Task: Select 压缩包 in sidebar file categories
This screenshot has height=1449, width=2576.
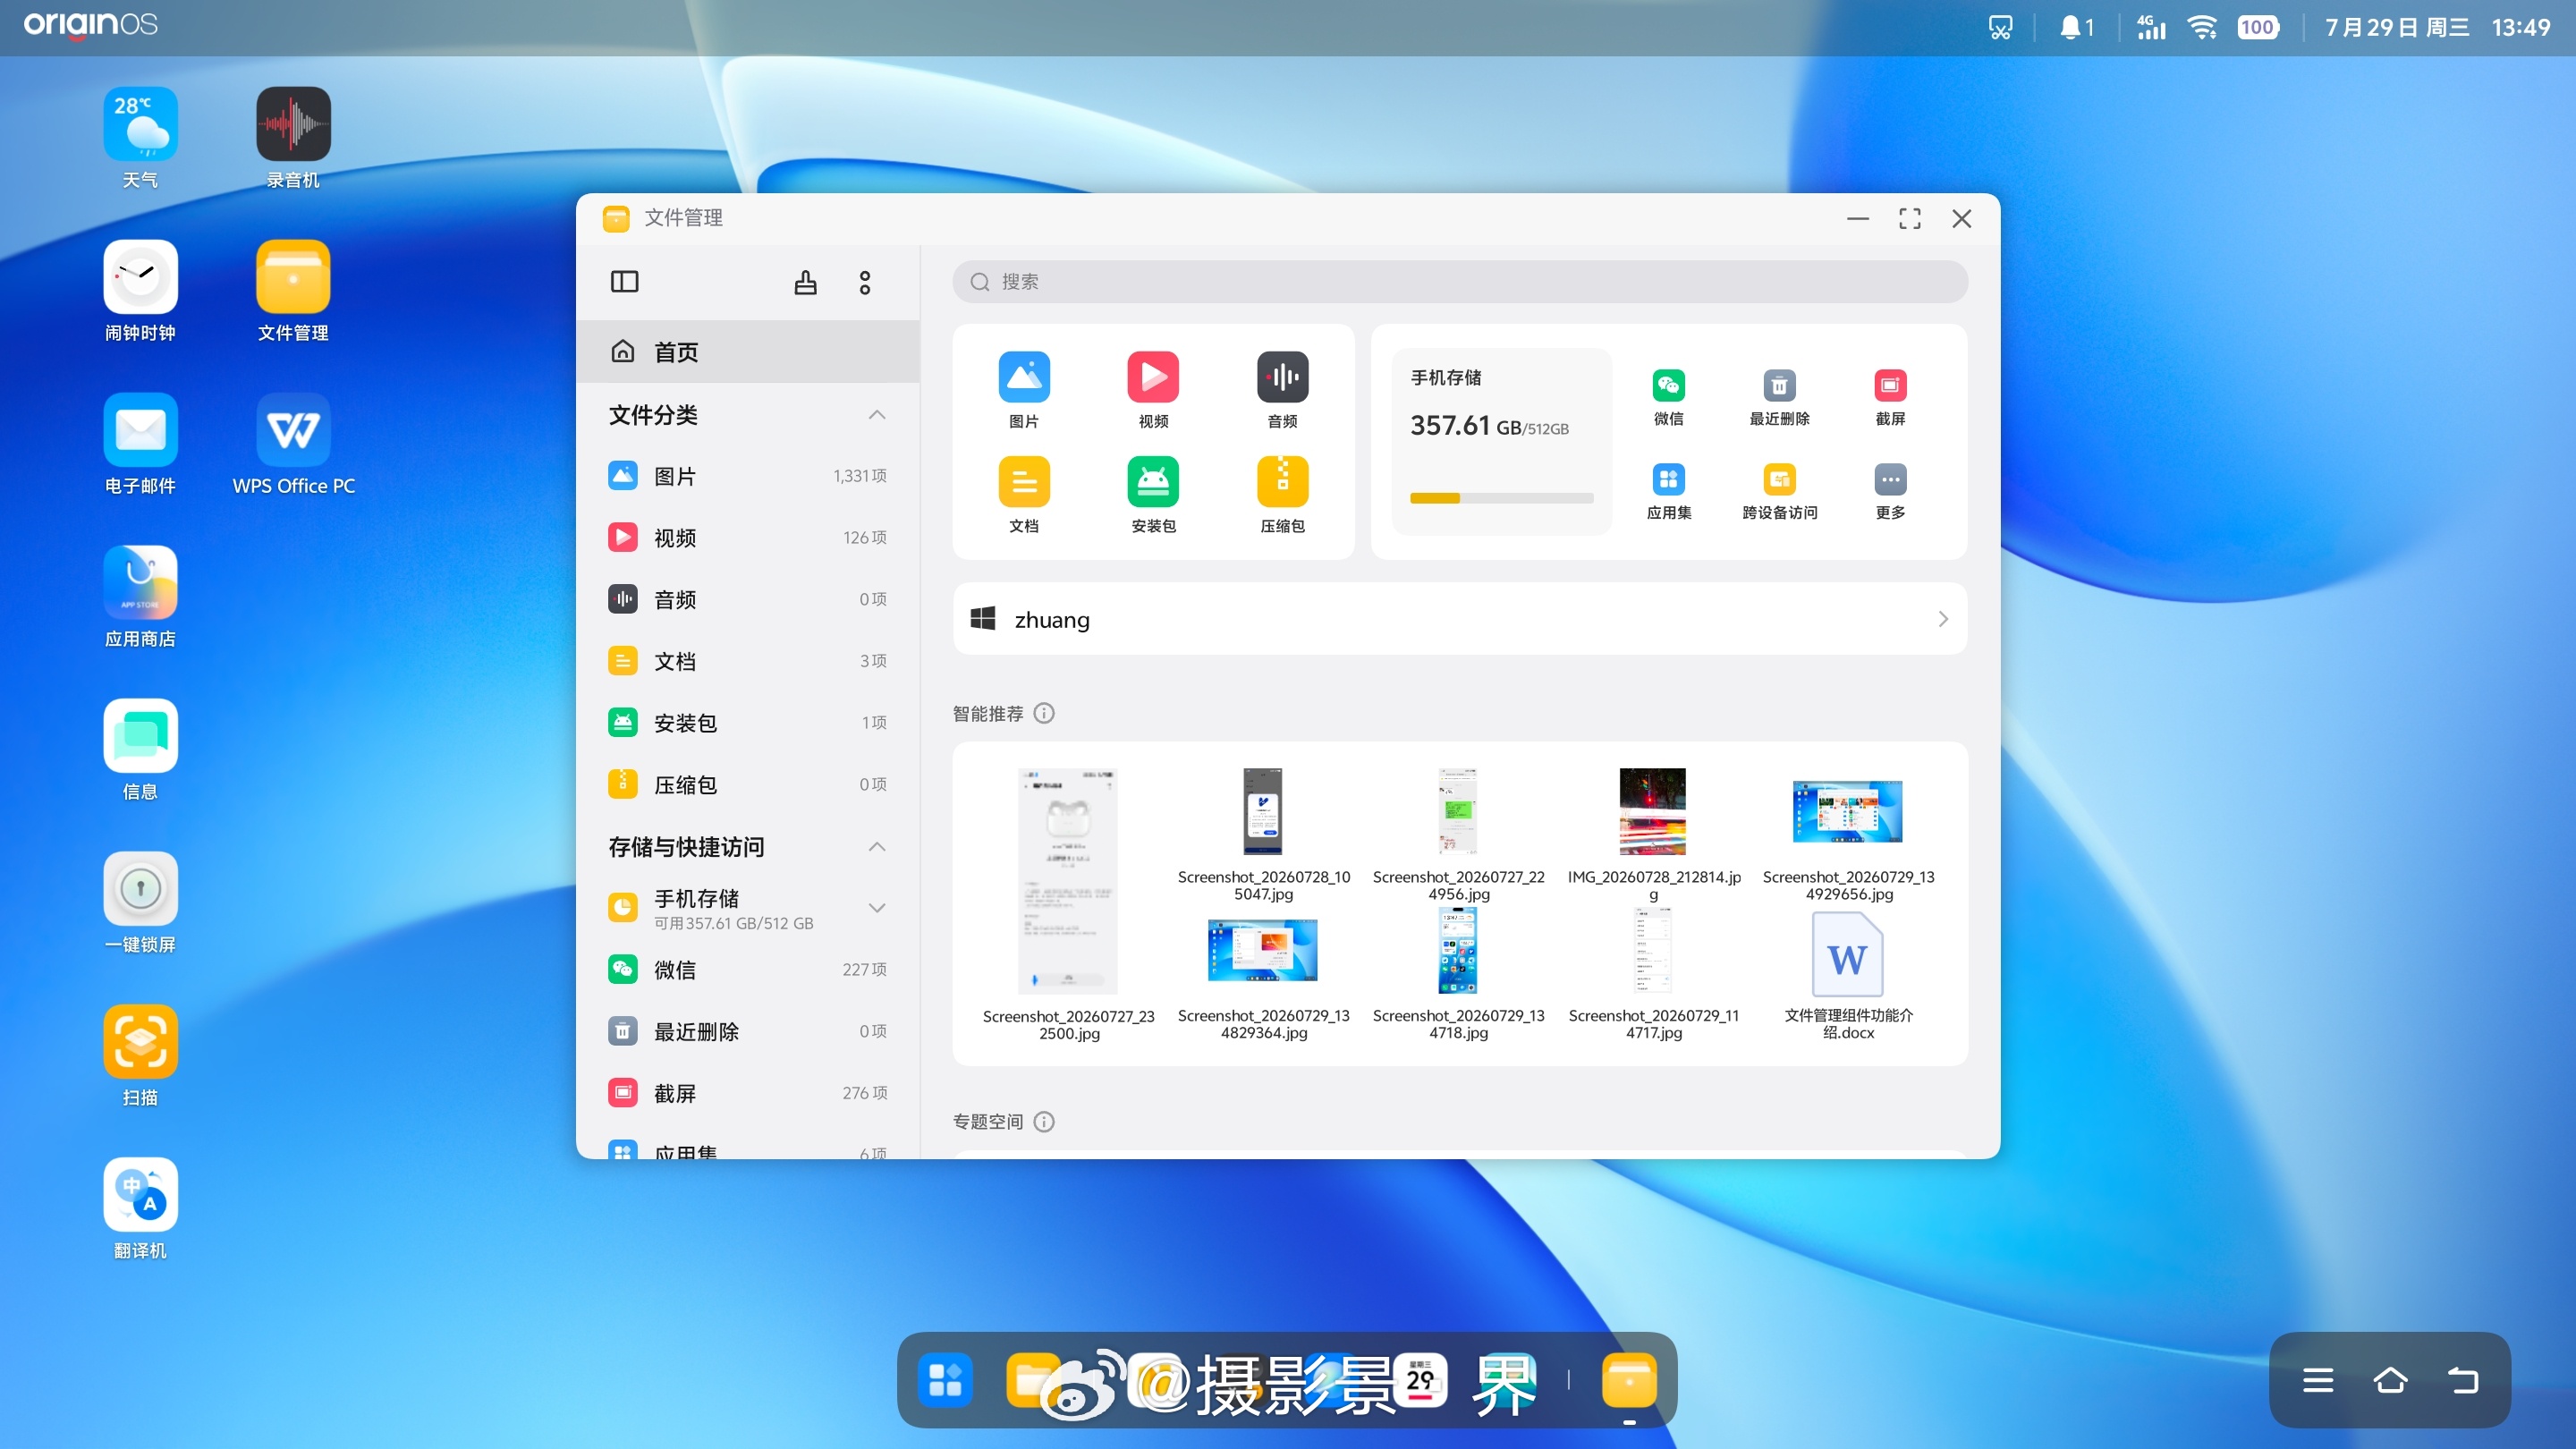Action: 748,785
